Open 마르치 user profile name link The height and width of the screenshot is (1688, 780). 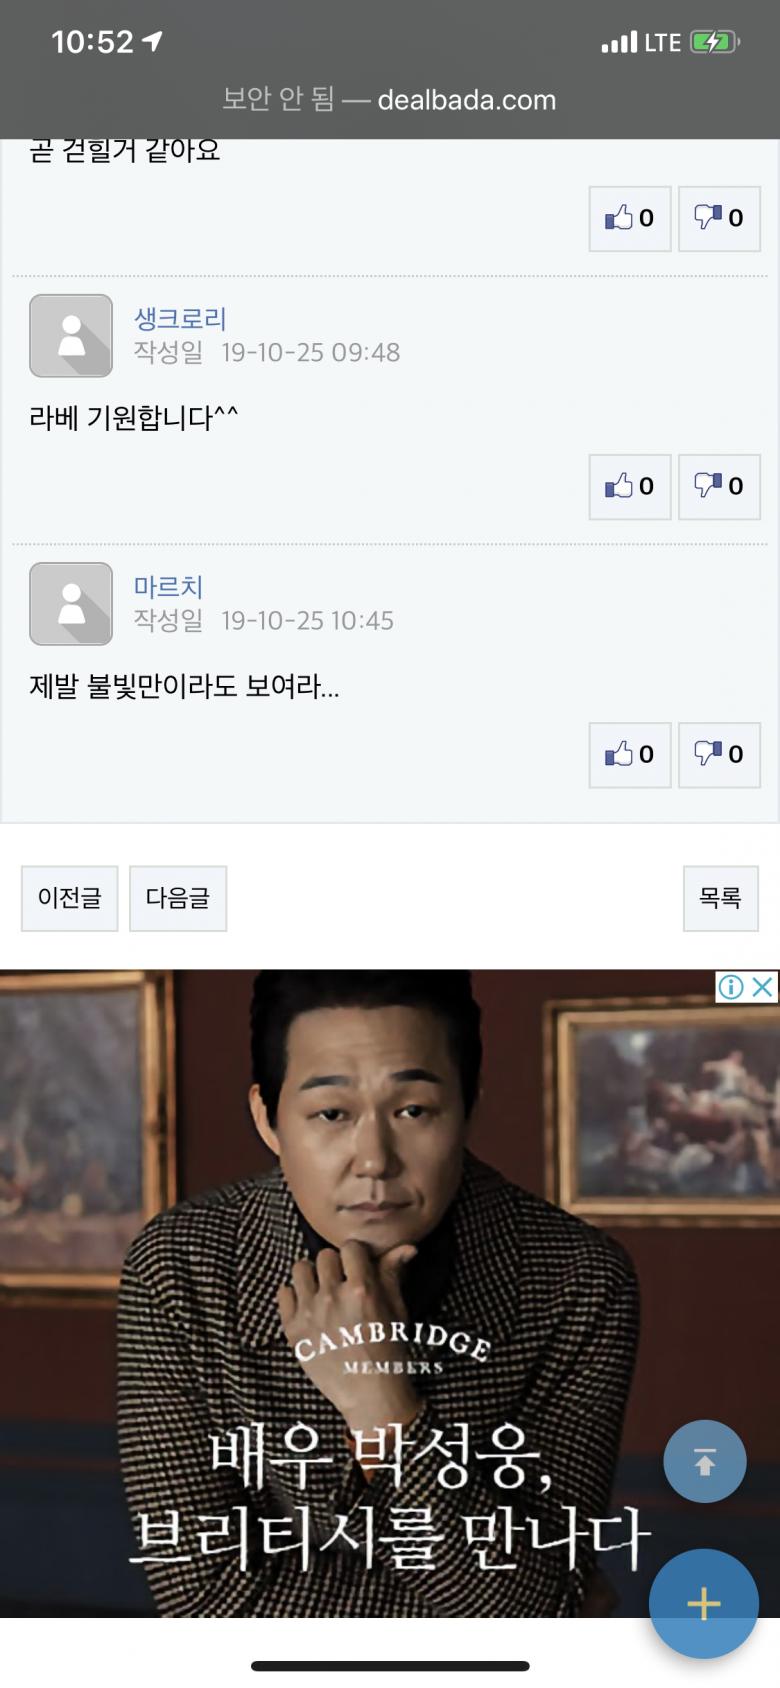click(169, 587)
